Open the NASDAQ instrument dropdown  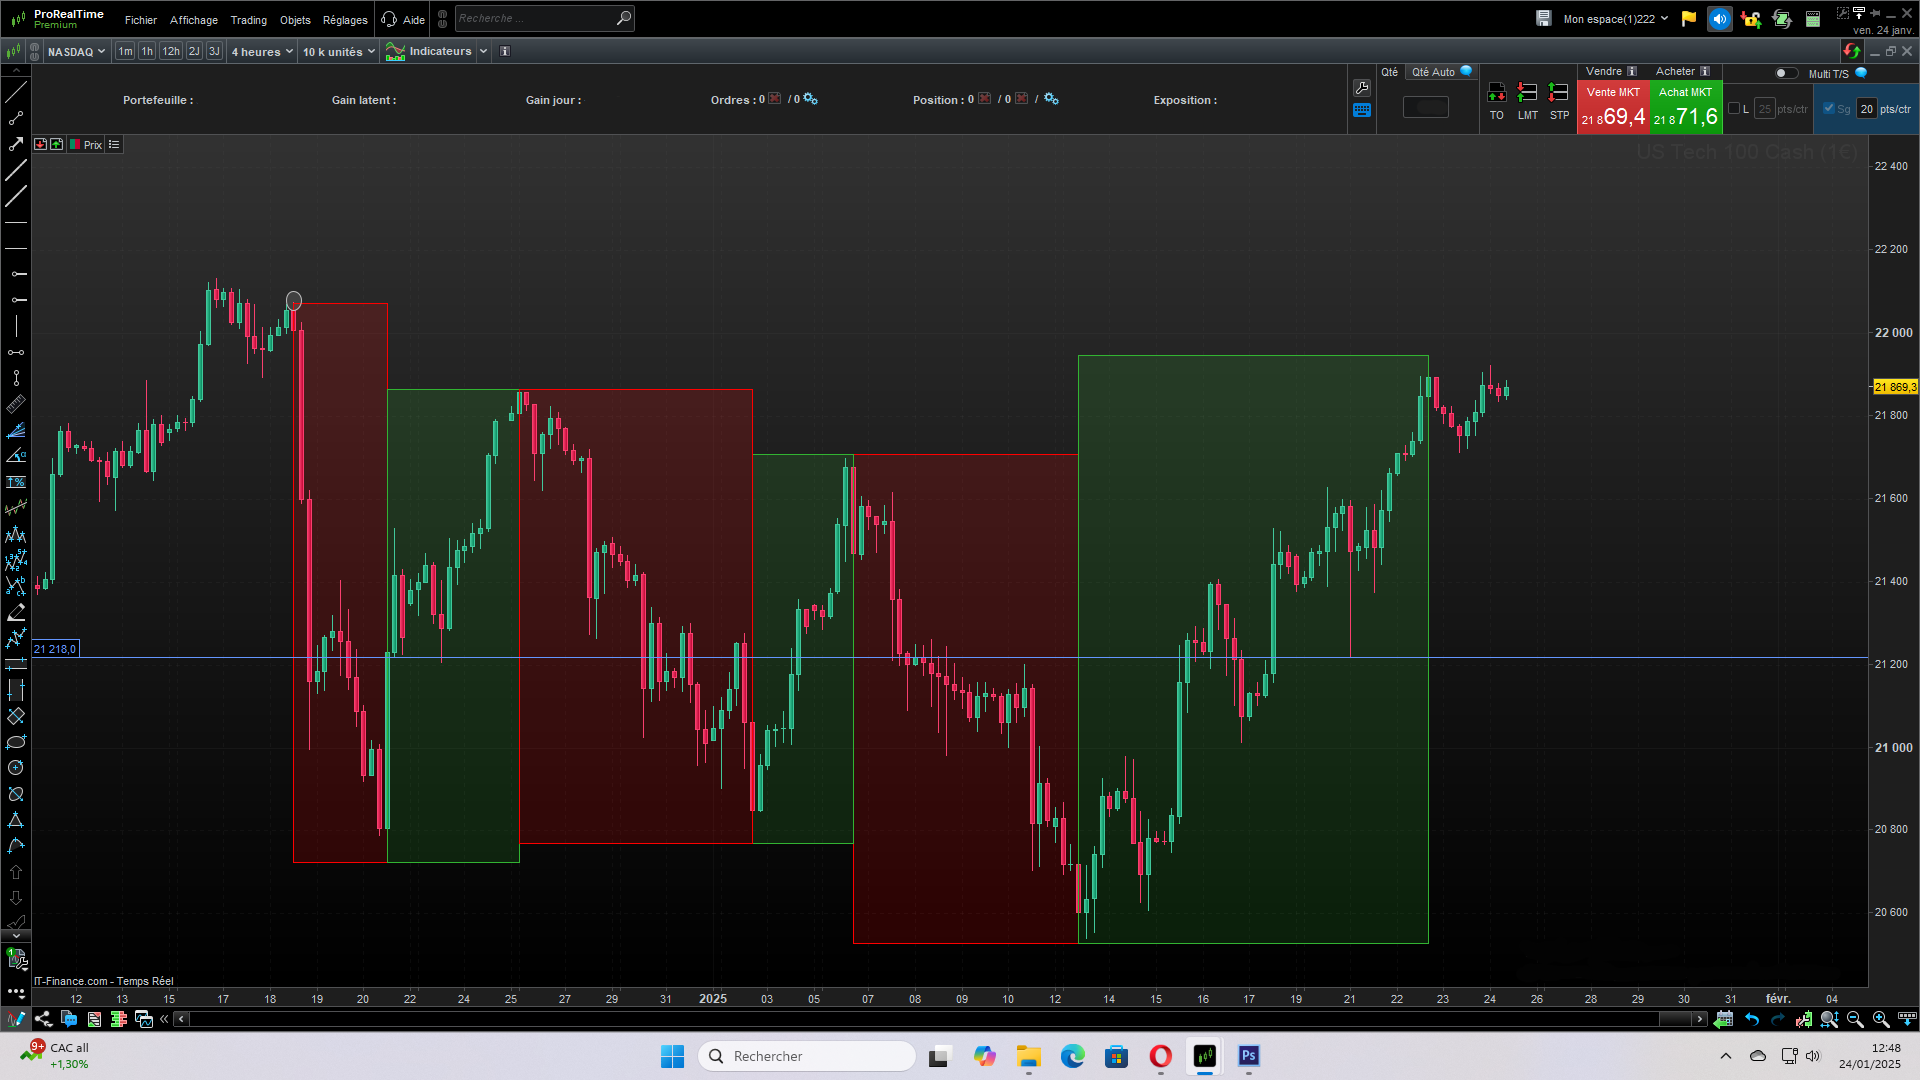point(76,51)
